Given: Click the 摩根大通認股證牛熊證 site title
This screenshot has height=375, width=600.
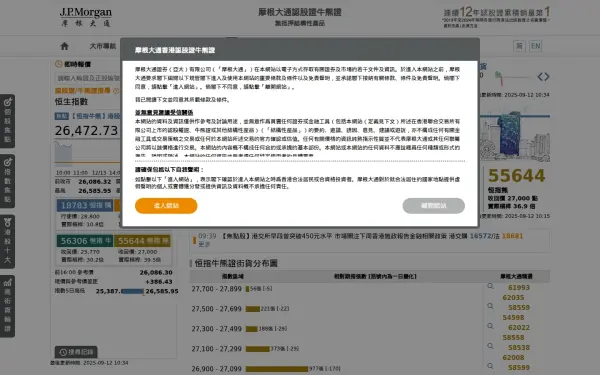Looking at the screenshot, I should click(300, 12).
